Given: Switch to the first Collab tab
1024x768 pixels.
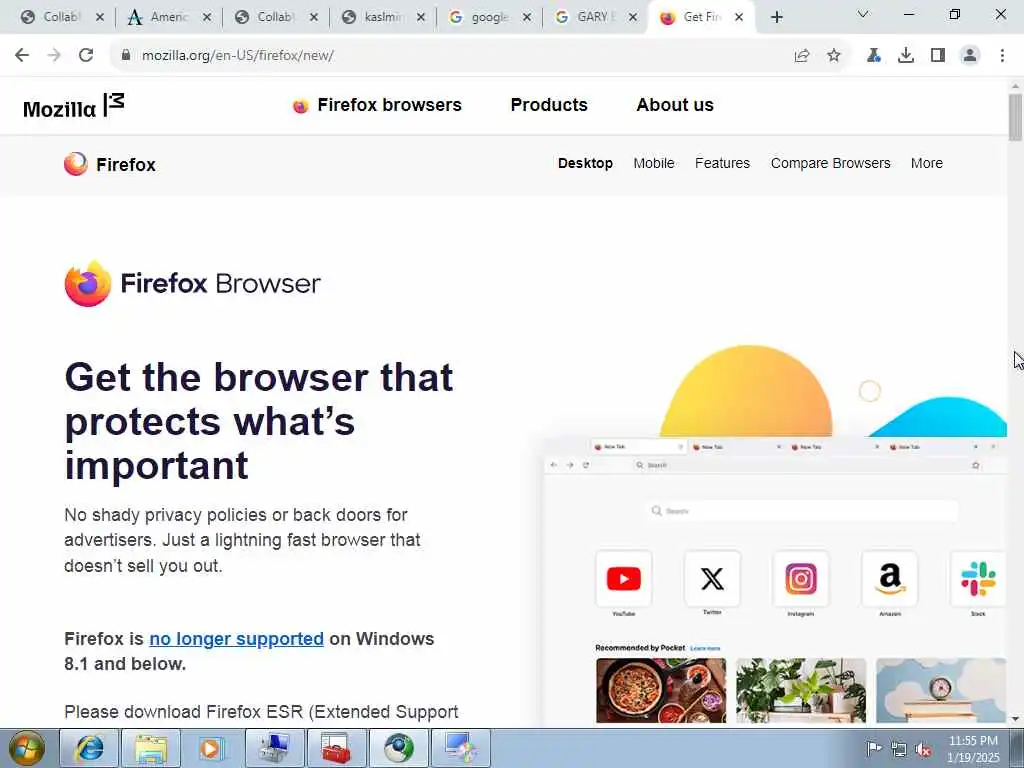Looking at the screenshot, I should pos(53,18).
